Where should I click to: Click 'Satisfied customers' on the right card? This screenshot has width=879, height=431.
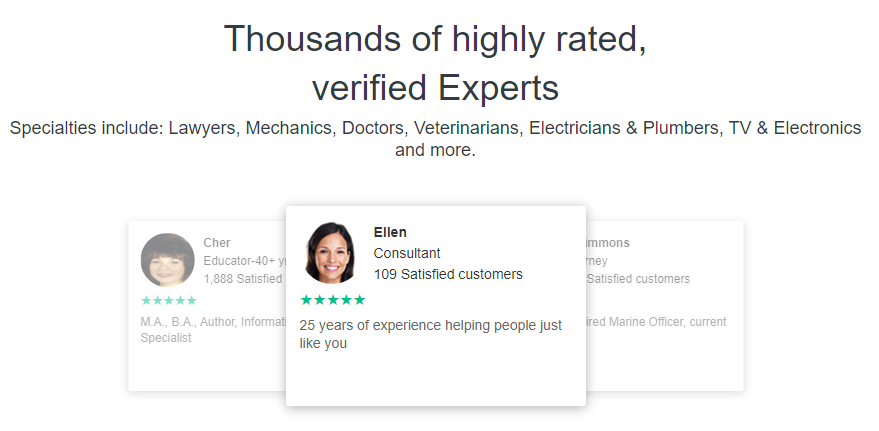[638, 279]
